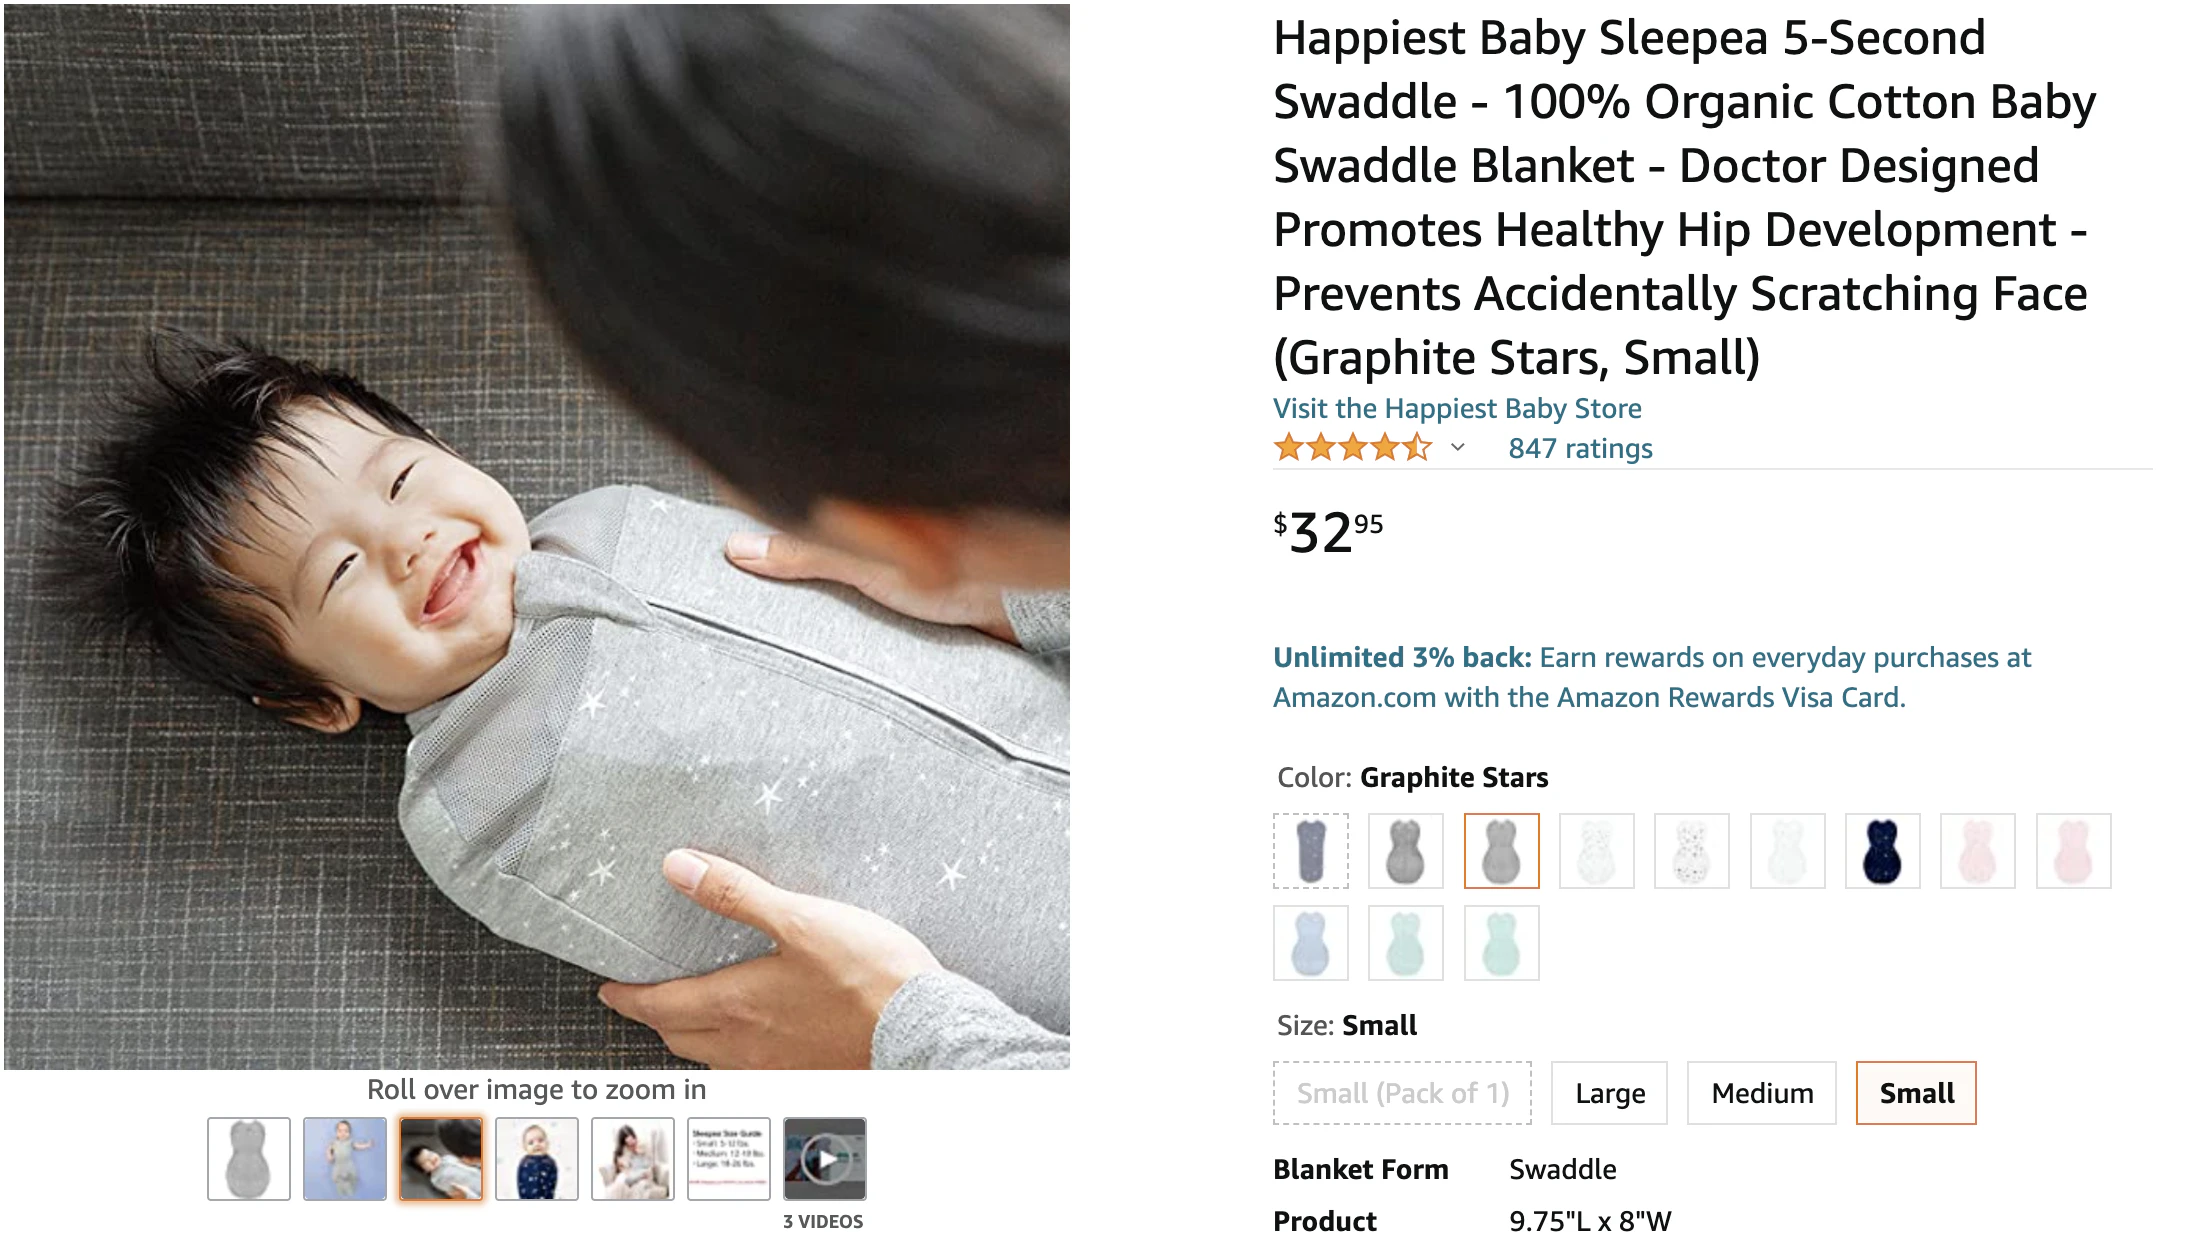Pick the first dashed-outline blue-gray color swatch

point(1310,851)
